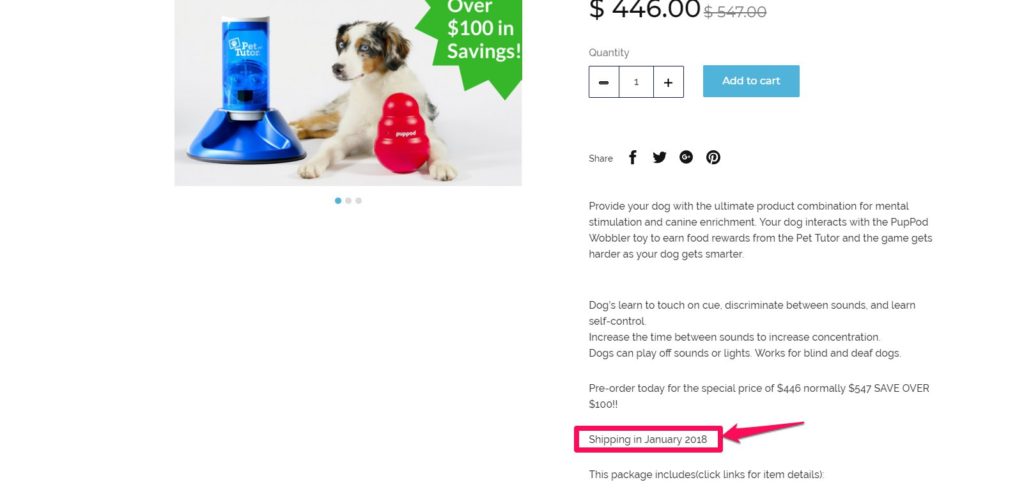The width and height of the screenshot is (1024, 489).
Task: Click the crossed-out $547.00 original price
Action: (735, 12)
